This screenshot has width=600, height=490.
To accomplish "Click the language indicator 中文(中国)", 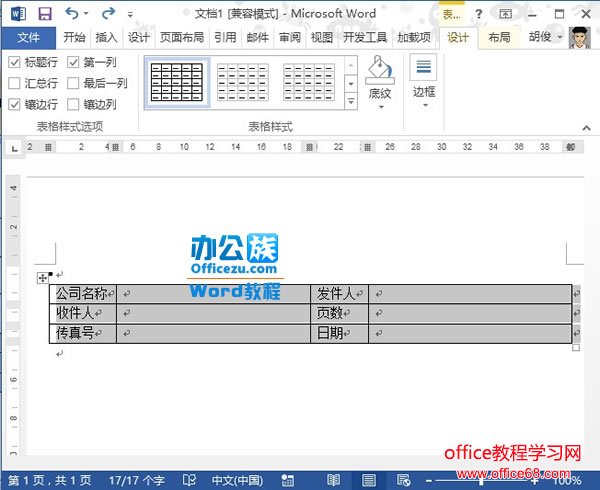I will (x=237, y=480).
